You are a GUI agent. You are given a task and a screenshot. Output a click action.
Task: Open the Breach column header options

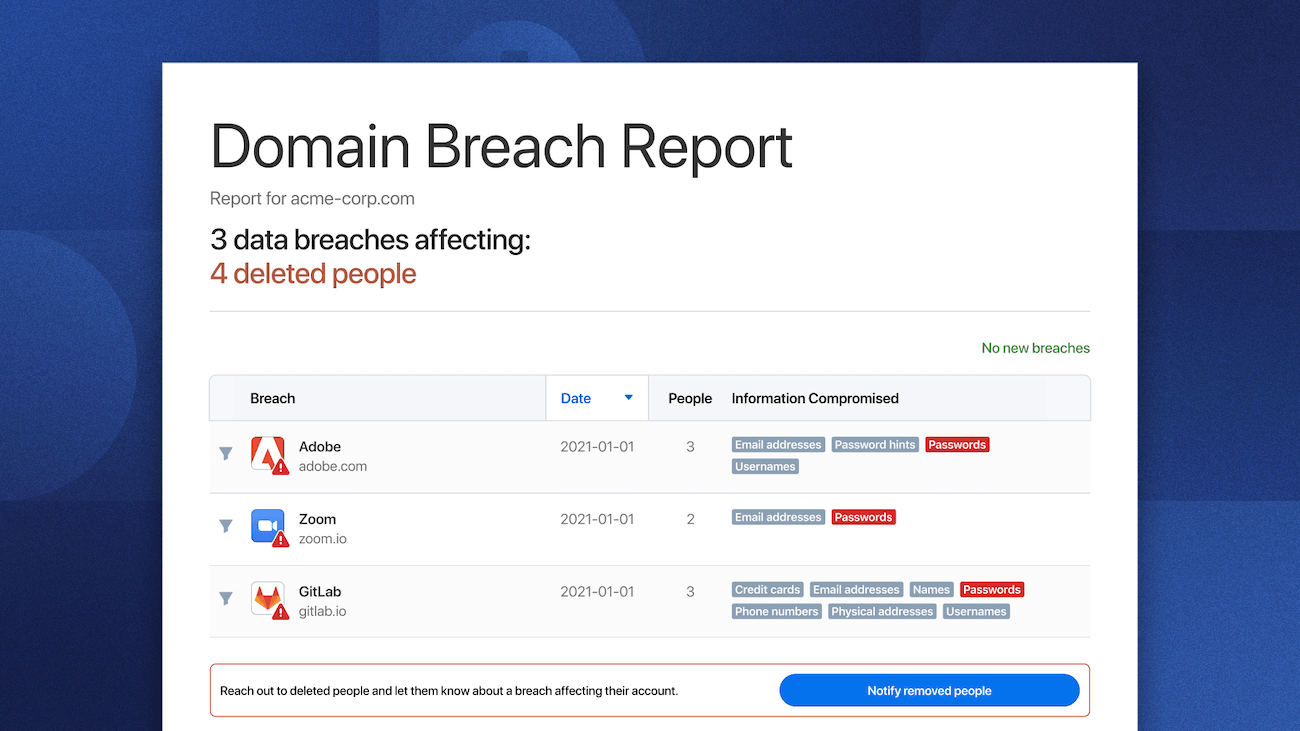click(x=273, y=398)
